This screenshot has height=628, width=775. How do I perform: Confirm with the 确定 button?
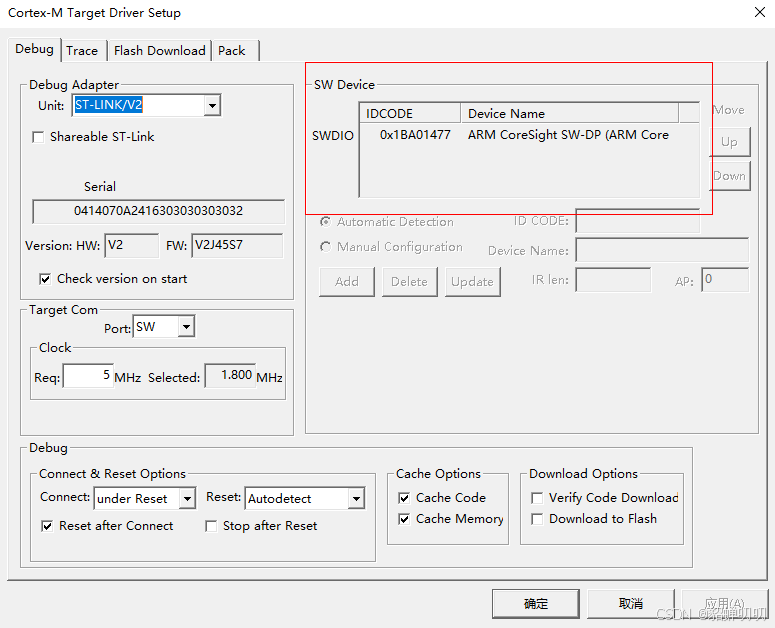point(536,603)
